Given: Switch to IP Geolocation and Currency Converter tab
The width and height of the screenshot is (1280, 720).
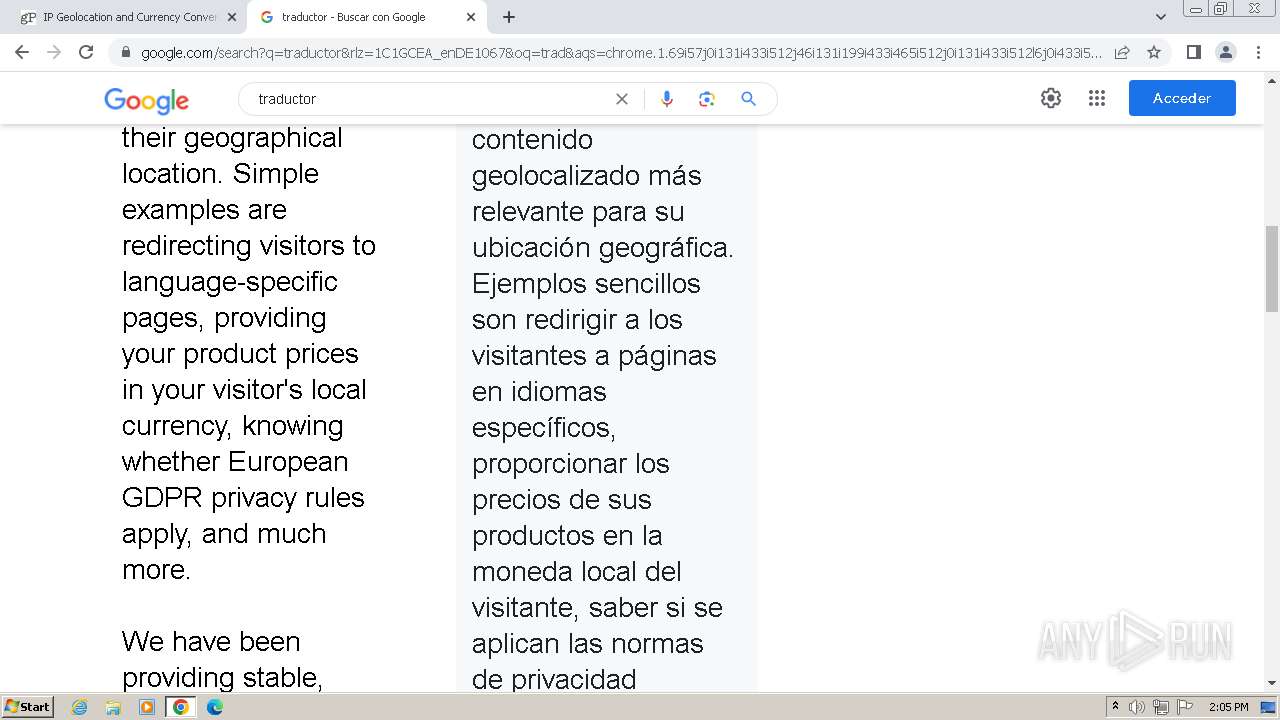Looking at the screenshot, I should 127,17.
